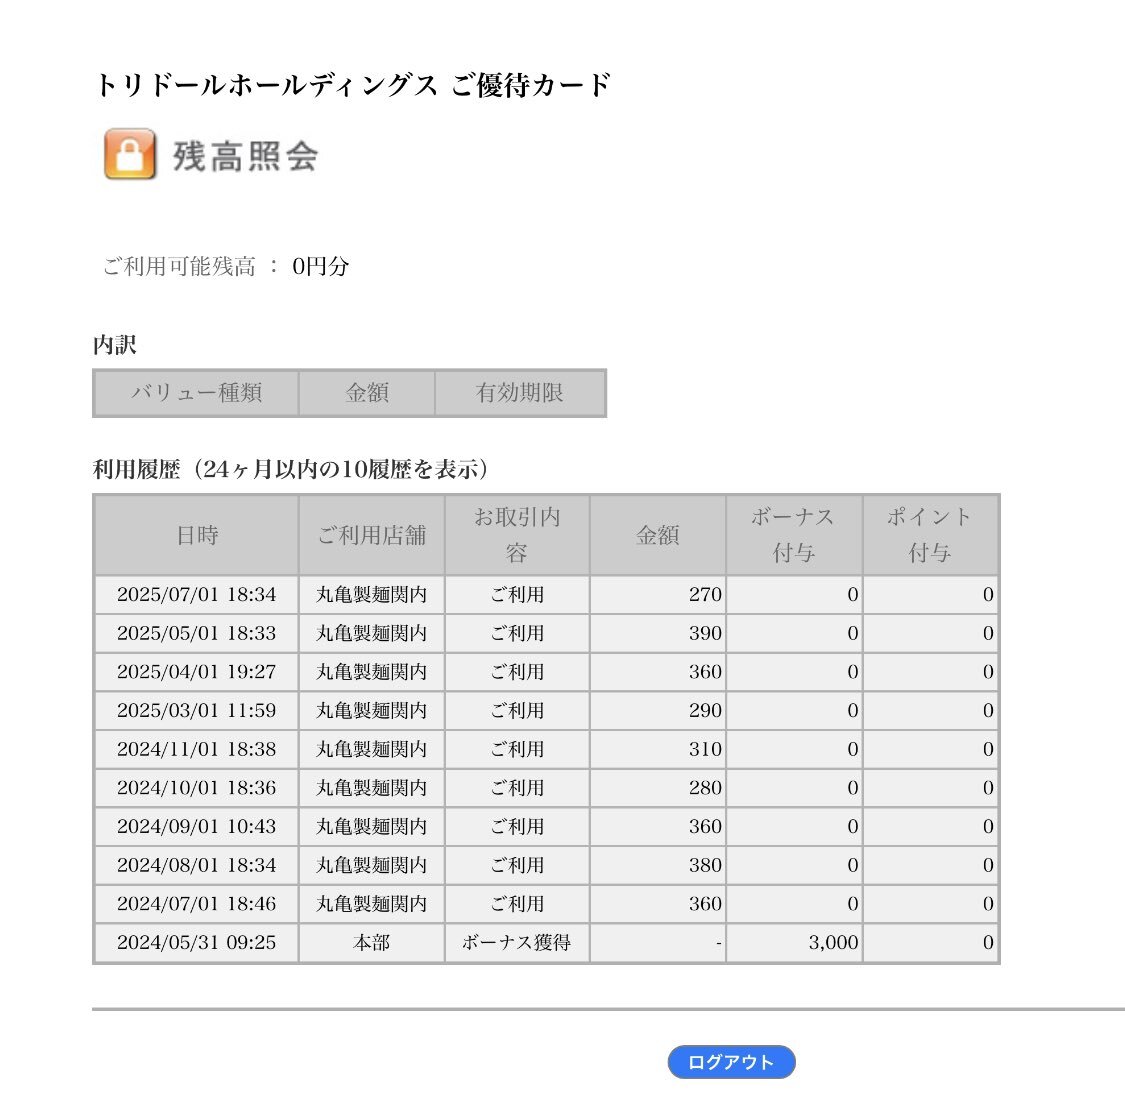Click the amount 390 in the 2025/05/01 row
This screenshot has height=1120, width=1125.
click(x=705, y=634)
